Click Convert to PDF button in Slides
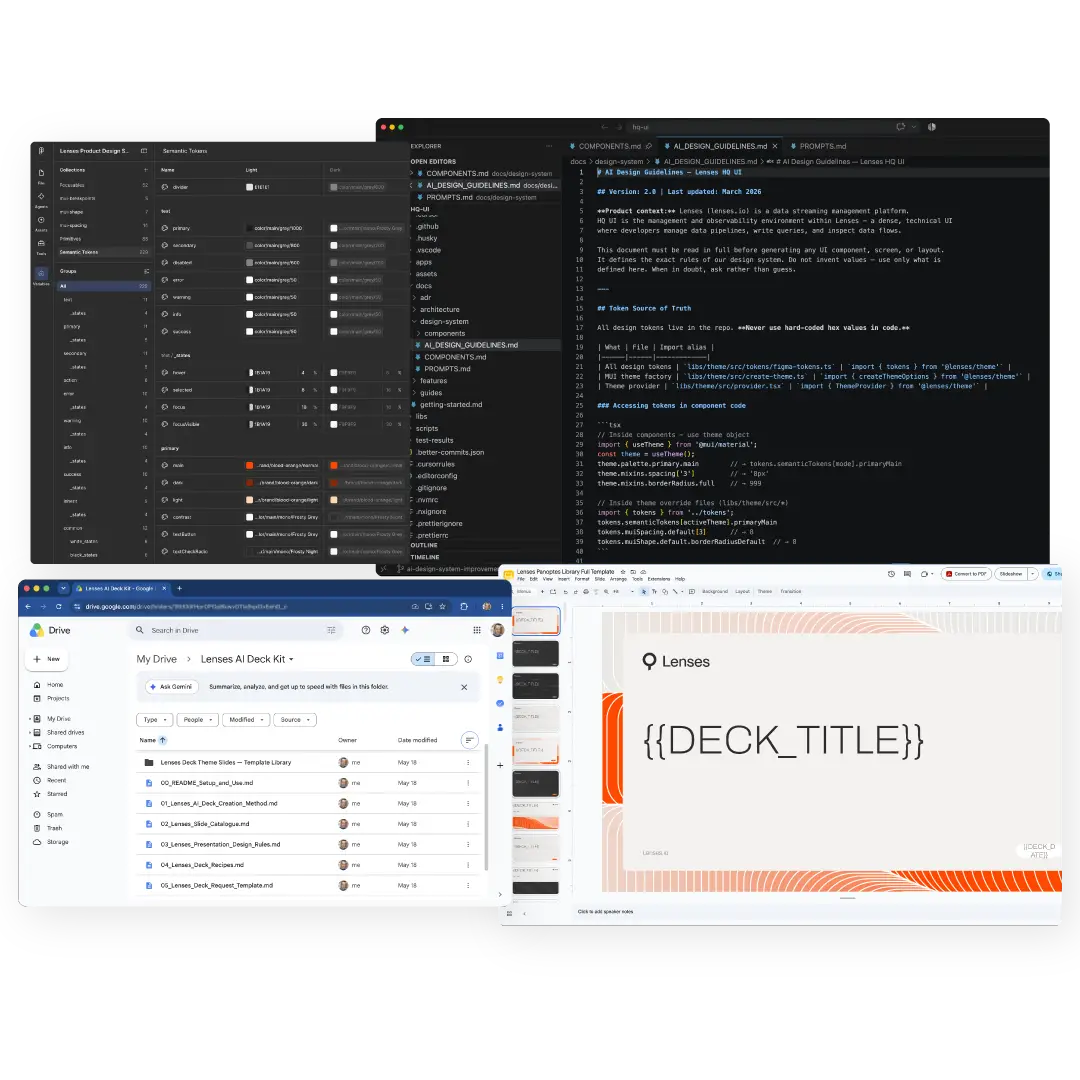The height and width of the screenshot is (1080, 1080). (966, 574)
